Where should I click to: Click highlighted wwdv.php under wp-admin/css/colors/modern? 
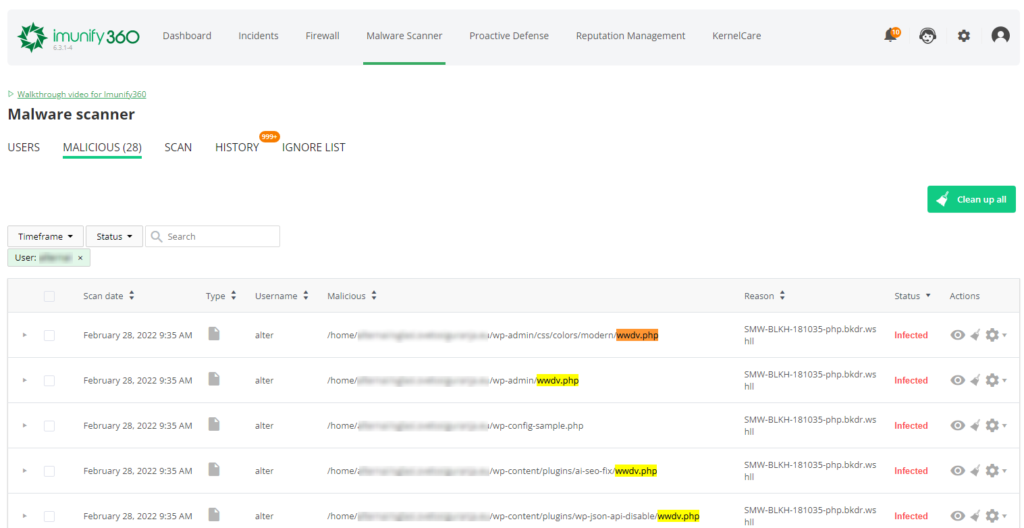[x=637, y=335]
